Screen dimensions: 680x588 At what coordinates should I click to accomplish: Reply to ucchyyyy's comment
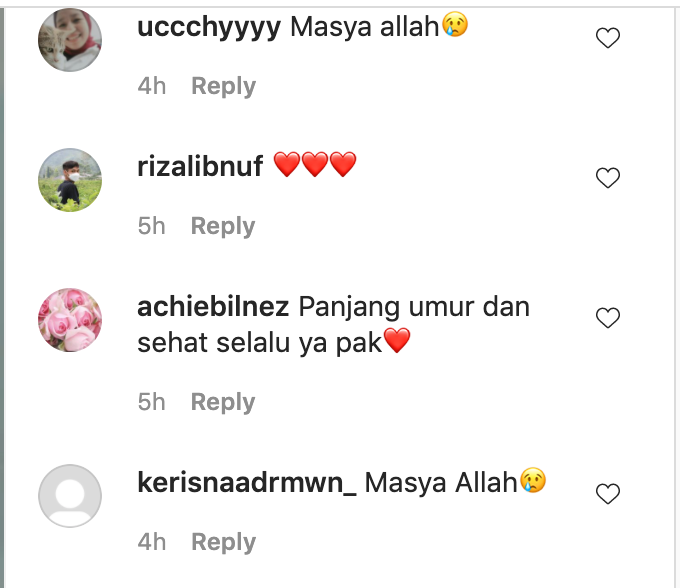click(223, 86)
